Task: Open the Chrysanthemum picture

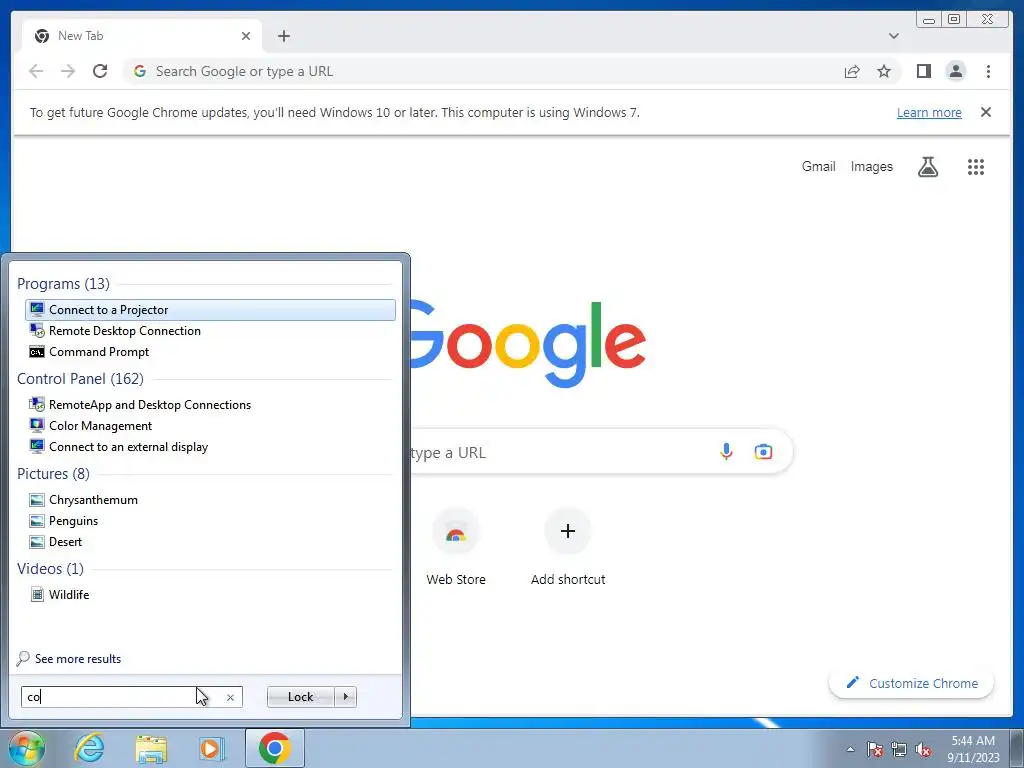Action: click(x=210, y=500)
